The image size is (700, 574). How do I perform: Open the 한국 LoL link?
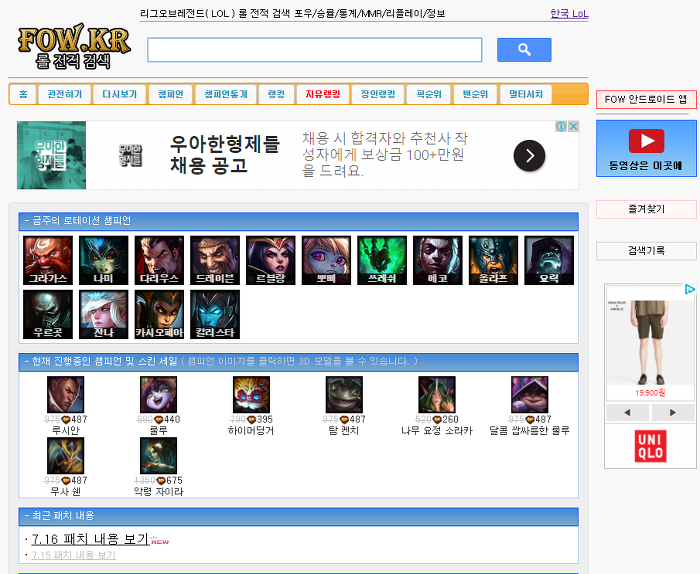[x=569, y=13]
